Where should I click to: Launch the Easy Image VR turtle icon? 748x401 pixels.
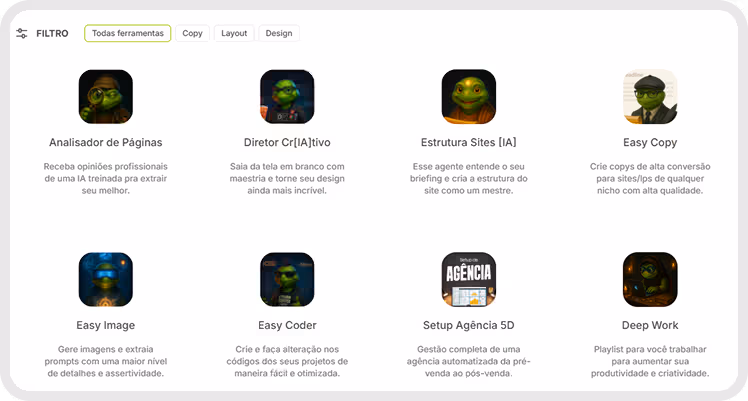tap(106, 279)
